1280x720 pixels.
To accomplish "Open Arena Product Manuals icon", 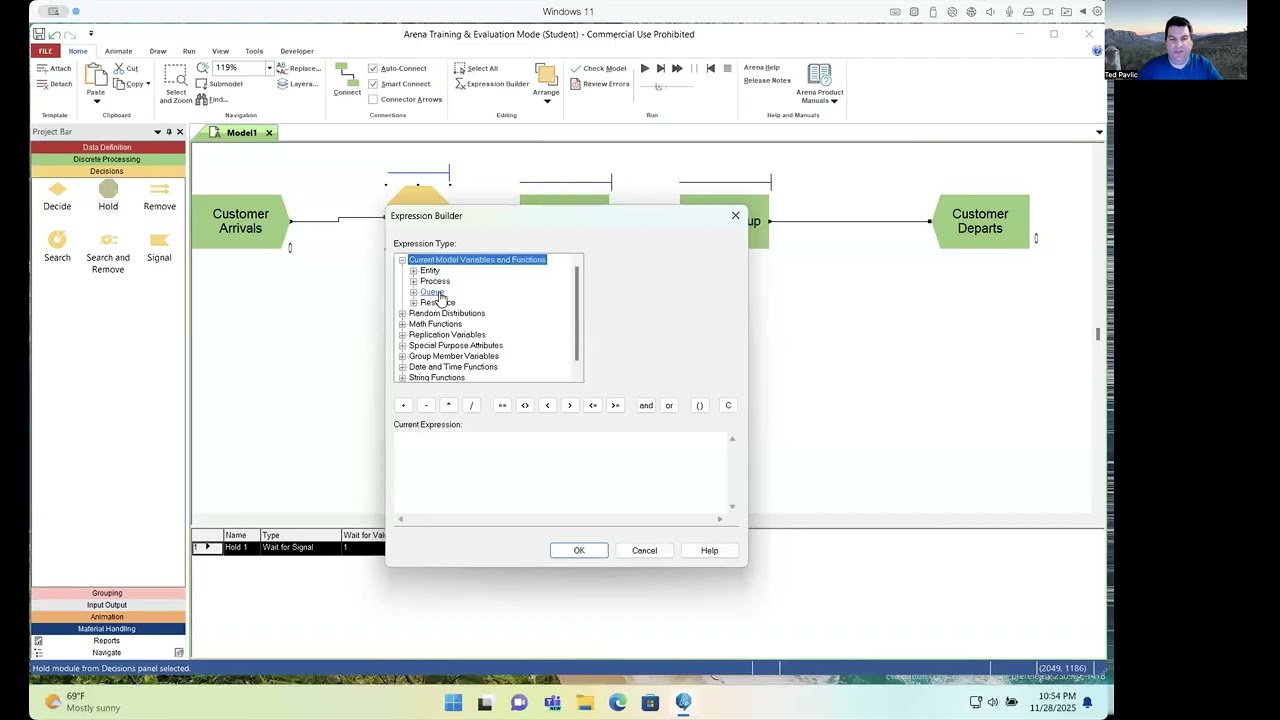I will [819, 74].
